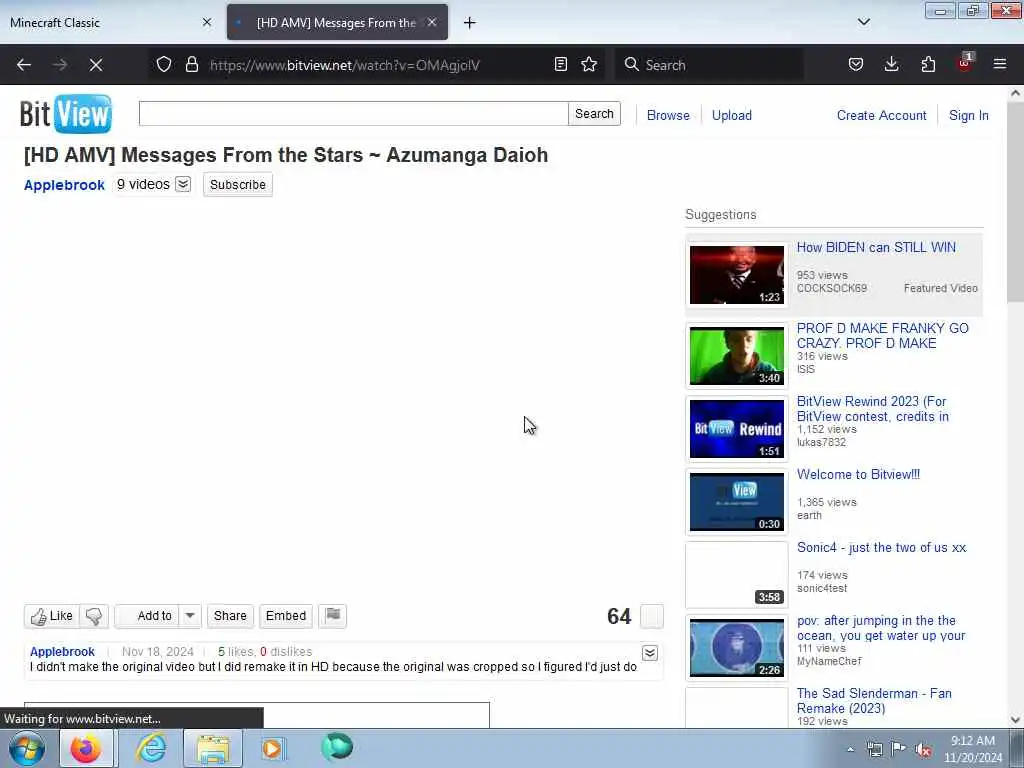1024x768 pixels.
Task: Open the extensions puzzle-piece icon
Action: 928,64
